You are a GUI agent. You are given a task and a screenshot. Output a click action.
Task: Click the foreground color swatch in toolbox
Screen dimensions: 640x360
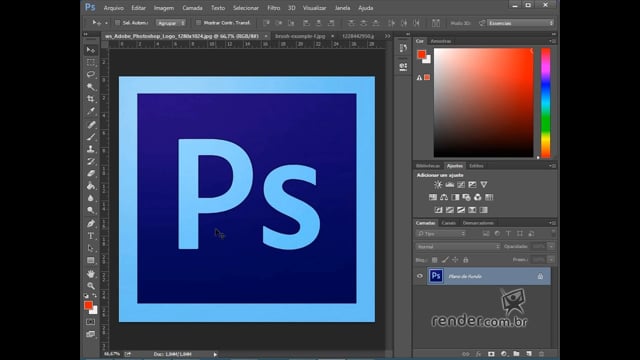click(x=88, y=305)
